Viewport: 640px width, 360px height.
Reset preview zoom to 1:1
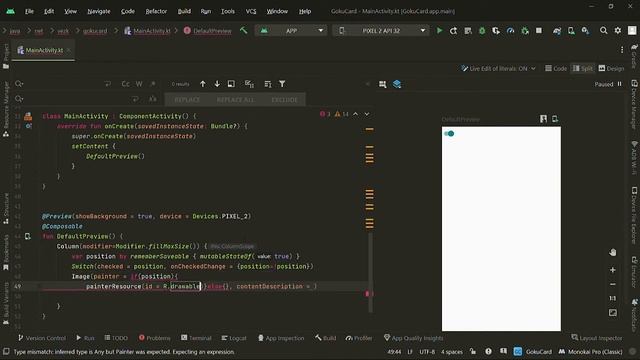pos(612,298)
